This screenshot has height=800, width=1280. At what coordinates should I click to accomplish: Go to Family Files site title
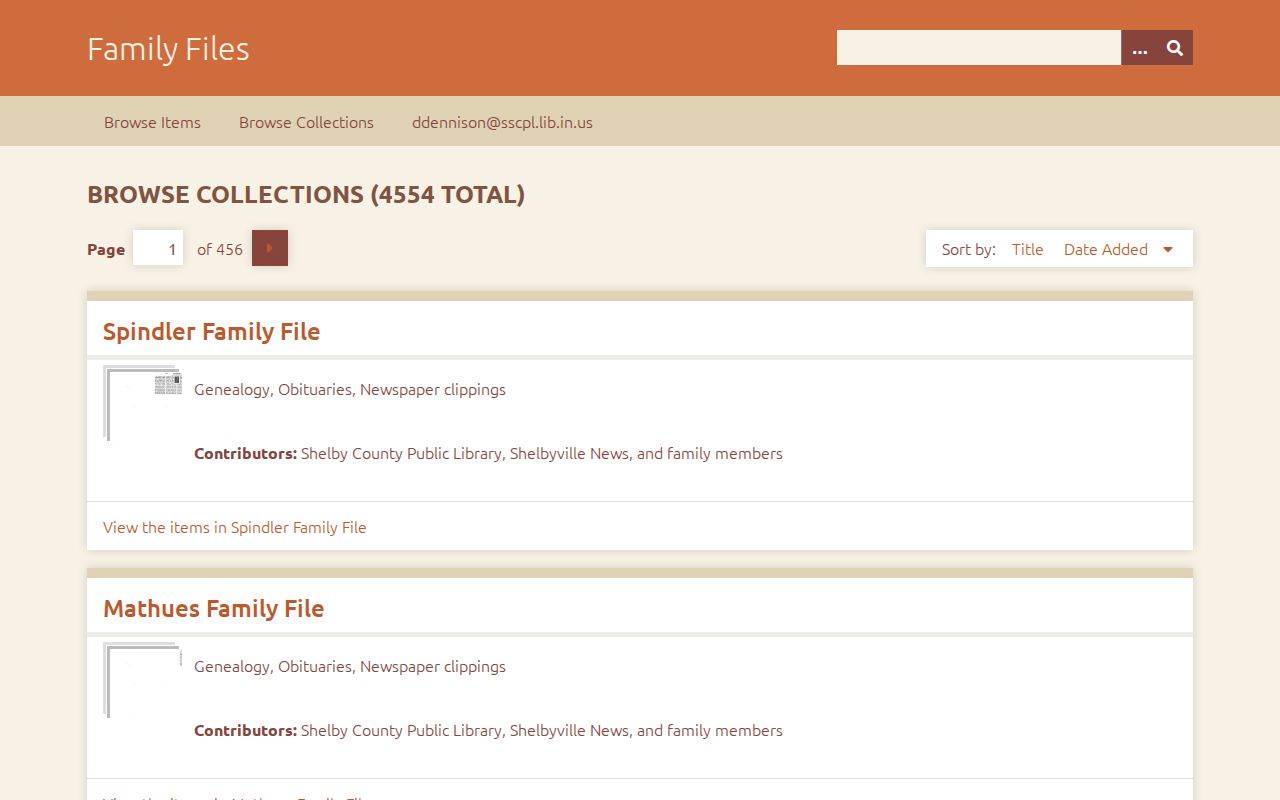coord(168,48)
